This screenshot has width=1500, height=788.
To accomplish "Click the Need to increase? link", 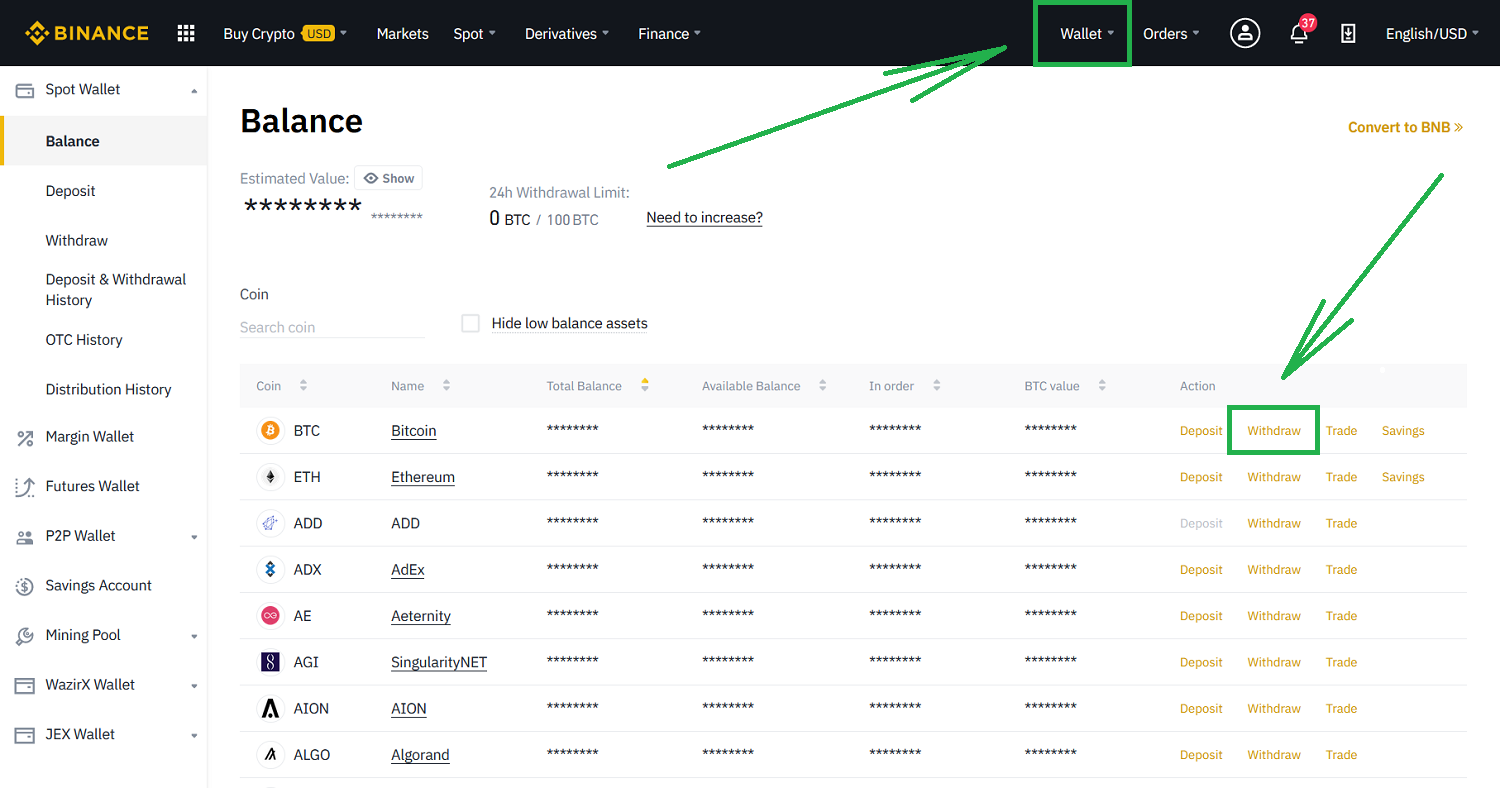I will coord(704,218).
